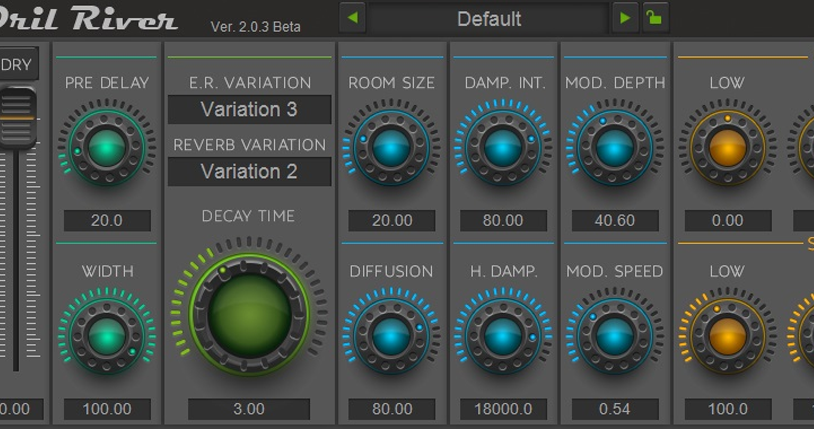This screenshot has width=814, height=429.
Task: Click the upper orange Low knob
Action: pos(726,148)
